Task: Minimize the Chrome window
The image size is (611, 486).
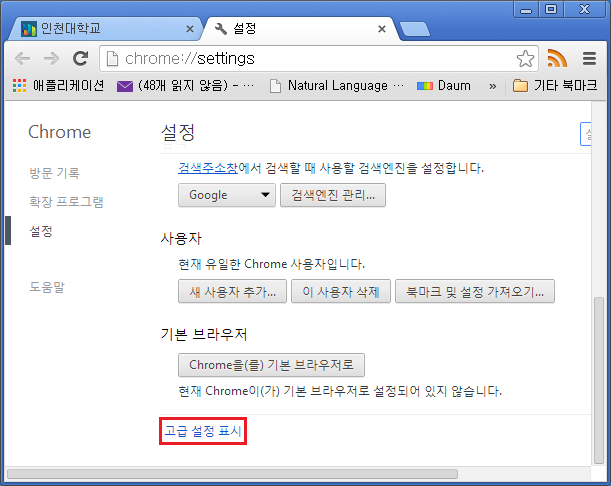Action: (526, 9)
